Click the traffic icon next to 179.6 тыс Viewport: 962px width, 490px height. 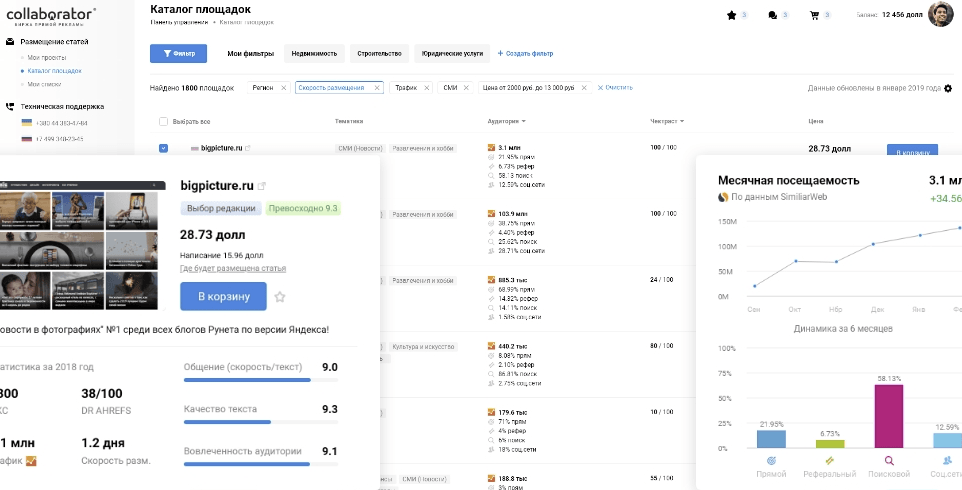pyautogui.click(x=491, y=413)
